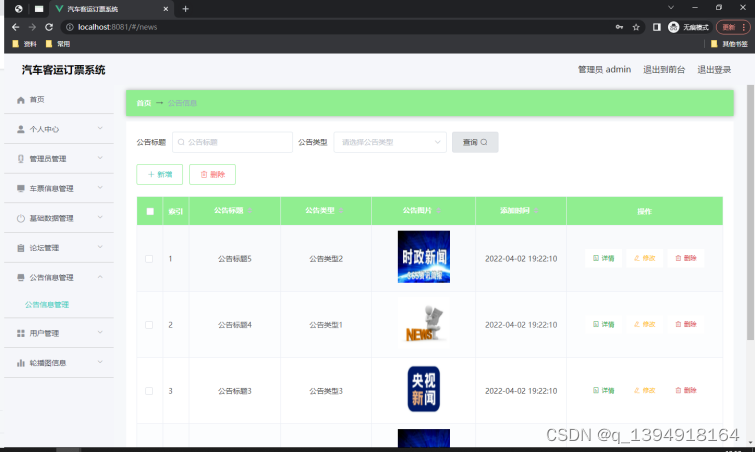Reload the page with refresh icon
755x453 pixels.
coord(49,27)
